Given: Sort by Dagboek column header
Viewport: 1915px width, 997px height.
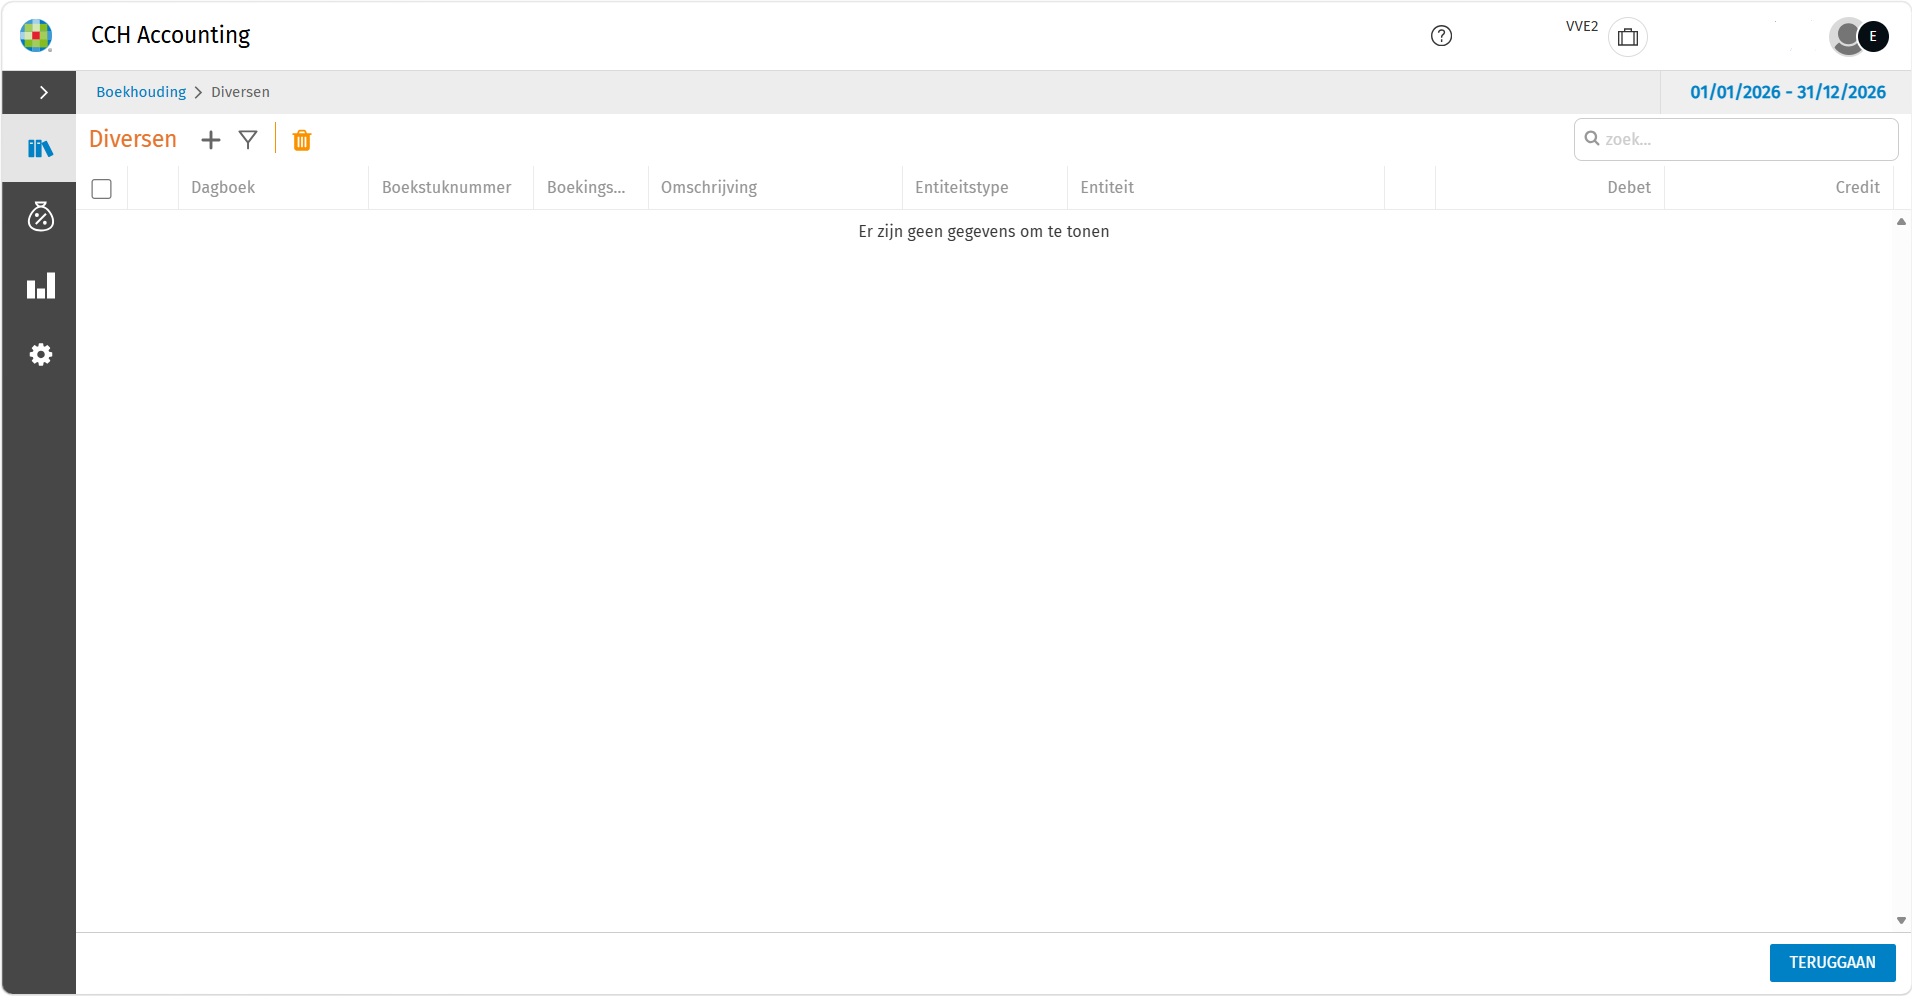Looking at the screenshot, I should click(x=223, y=187).
